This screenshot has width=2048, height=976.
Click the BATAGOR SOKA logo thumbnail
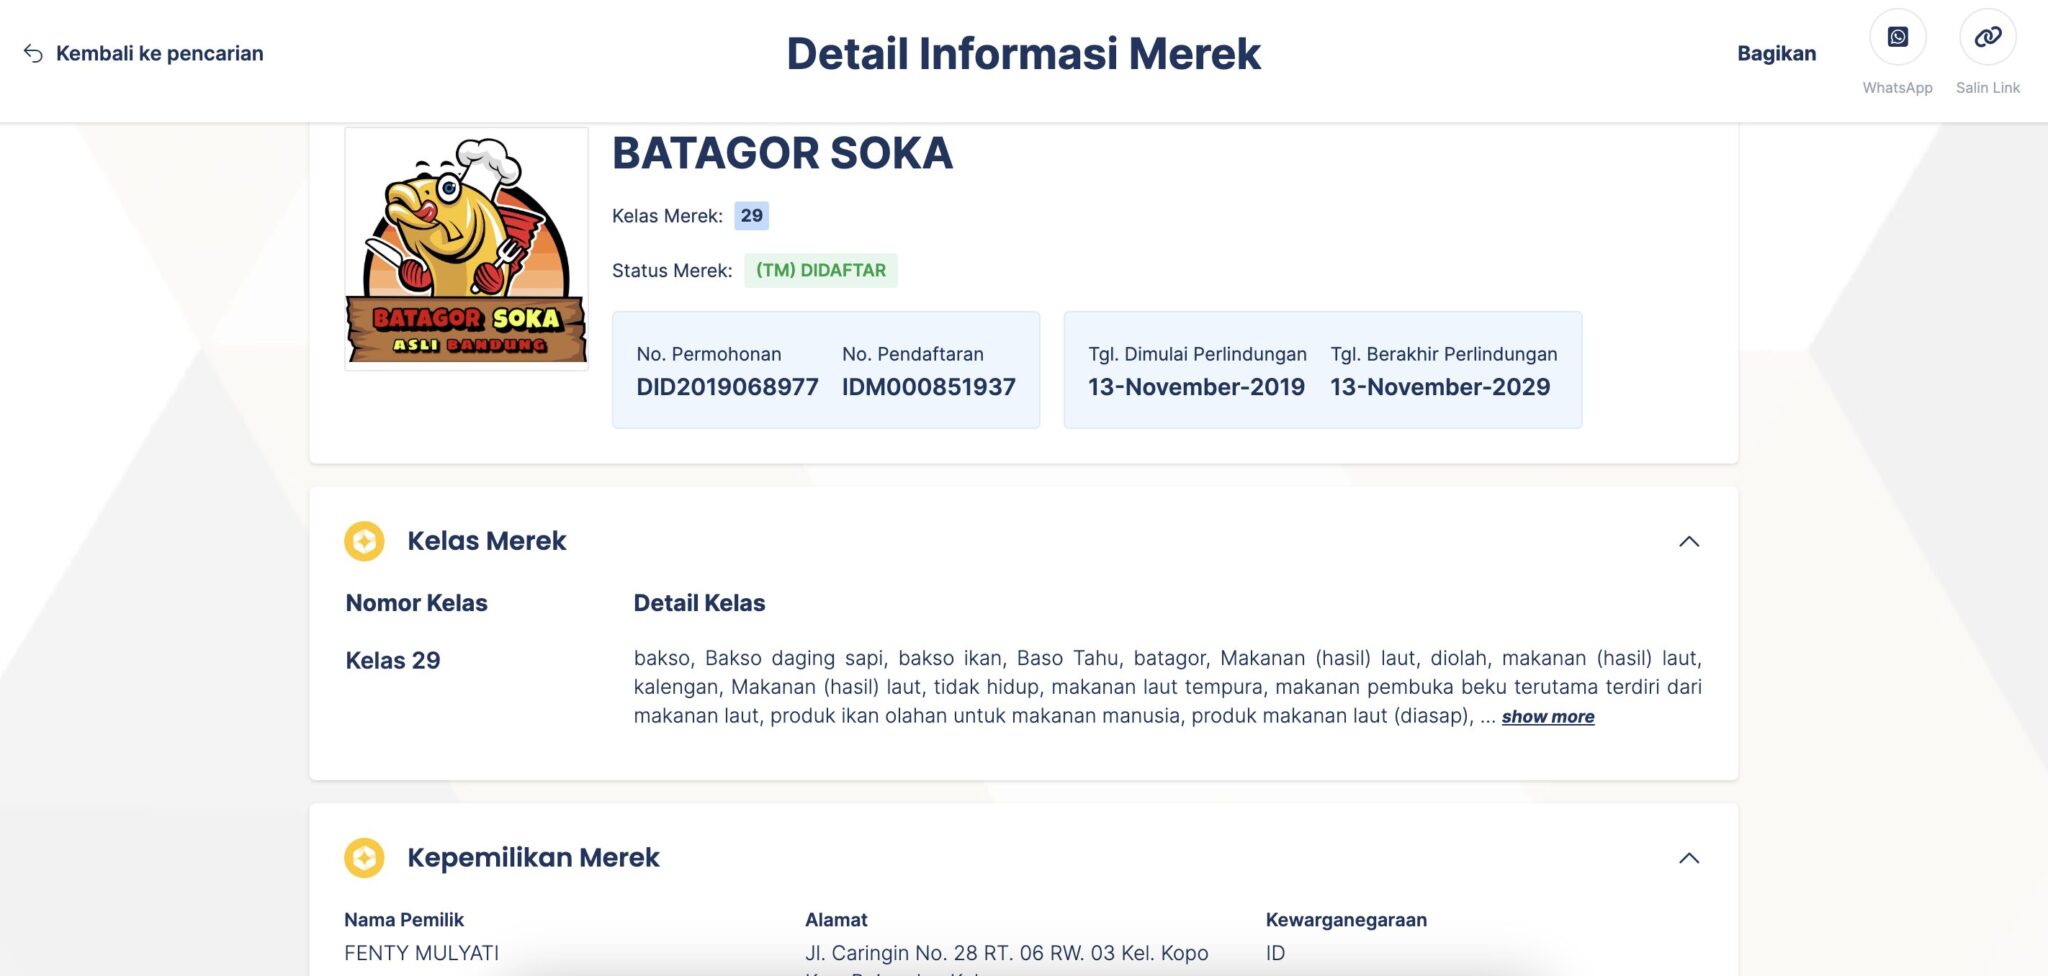point(466,247)
